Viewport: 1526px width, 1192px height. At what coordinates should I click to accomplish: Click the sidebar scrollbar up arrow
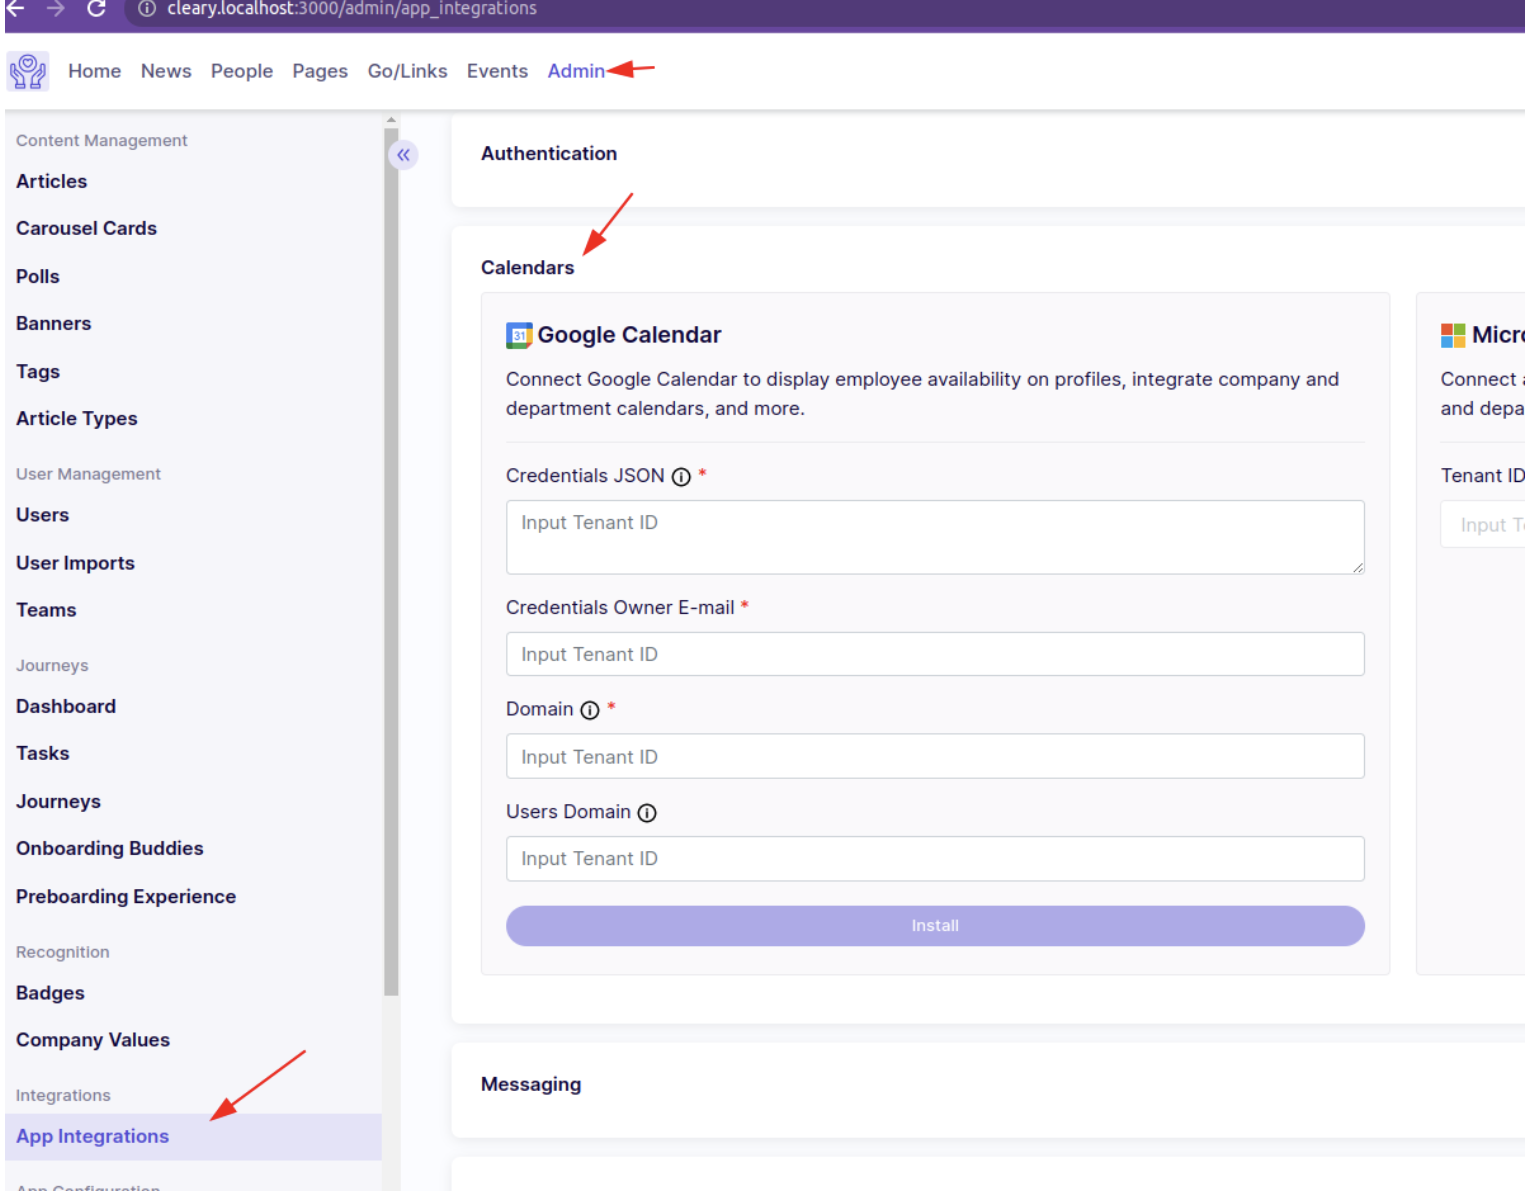click(x=391, y=120)
